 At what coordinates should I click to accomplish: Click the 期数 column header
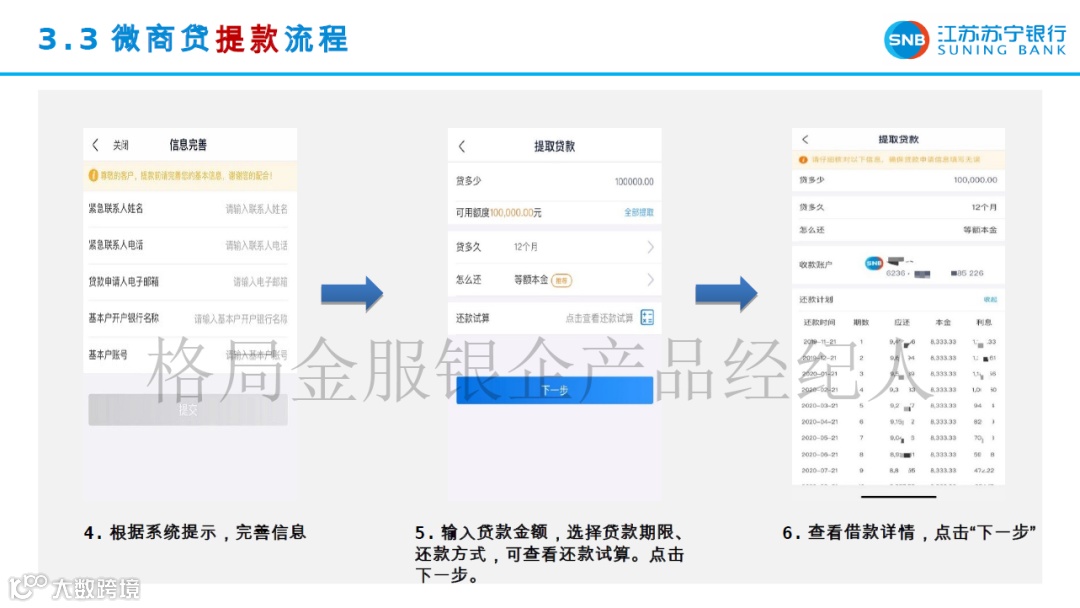pyautogui.click(x=861, y=322)
